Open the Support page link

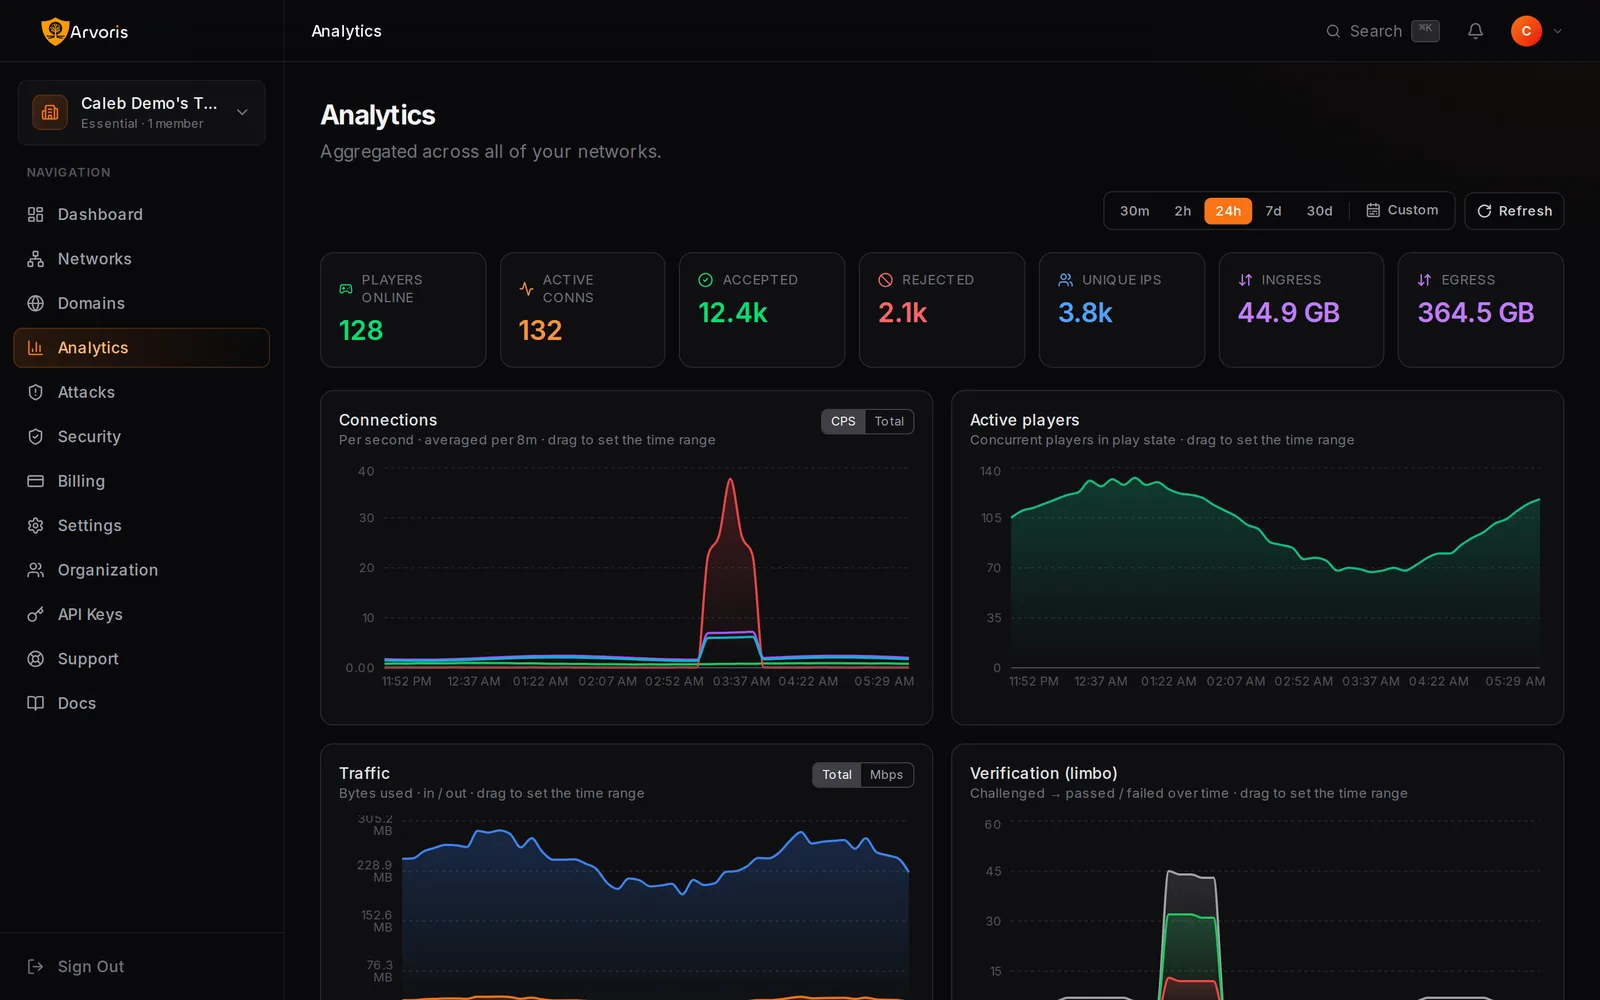point(141,659)
